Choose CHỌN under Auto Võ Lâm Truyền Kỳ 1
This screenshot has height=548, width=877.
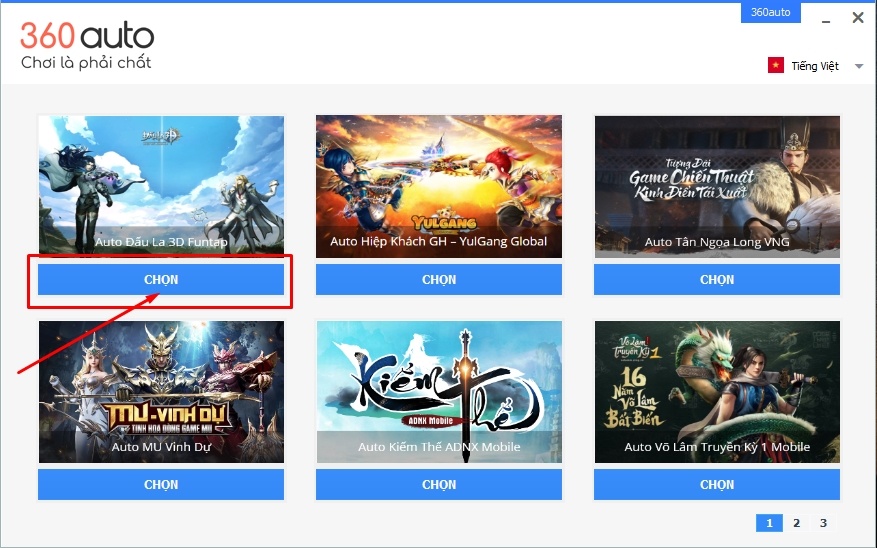point(717,484)
